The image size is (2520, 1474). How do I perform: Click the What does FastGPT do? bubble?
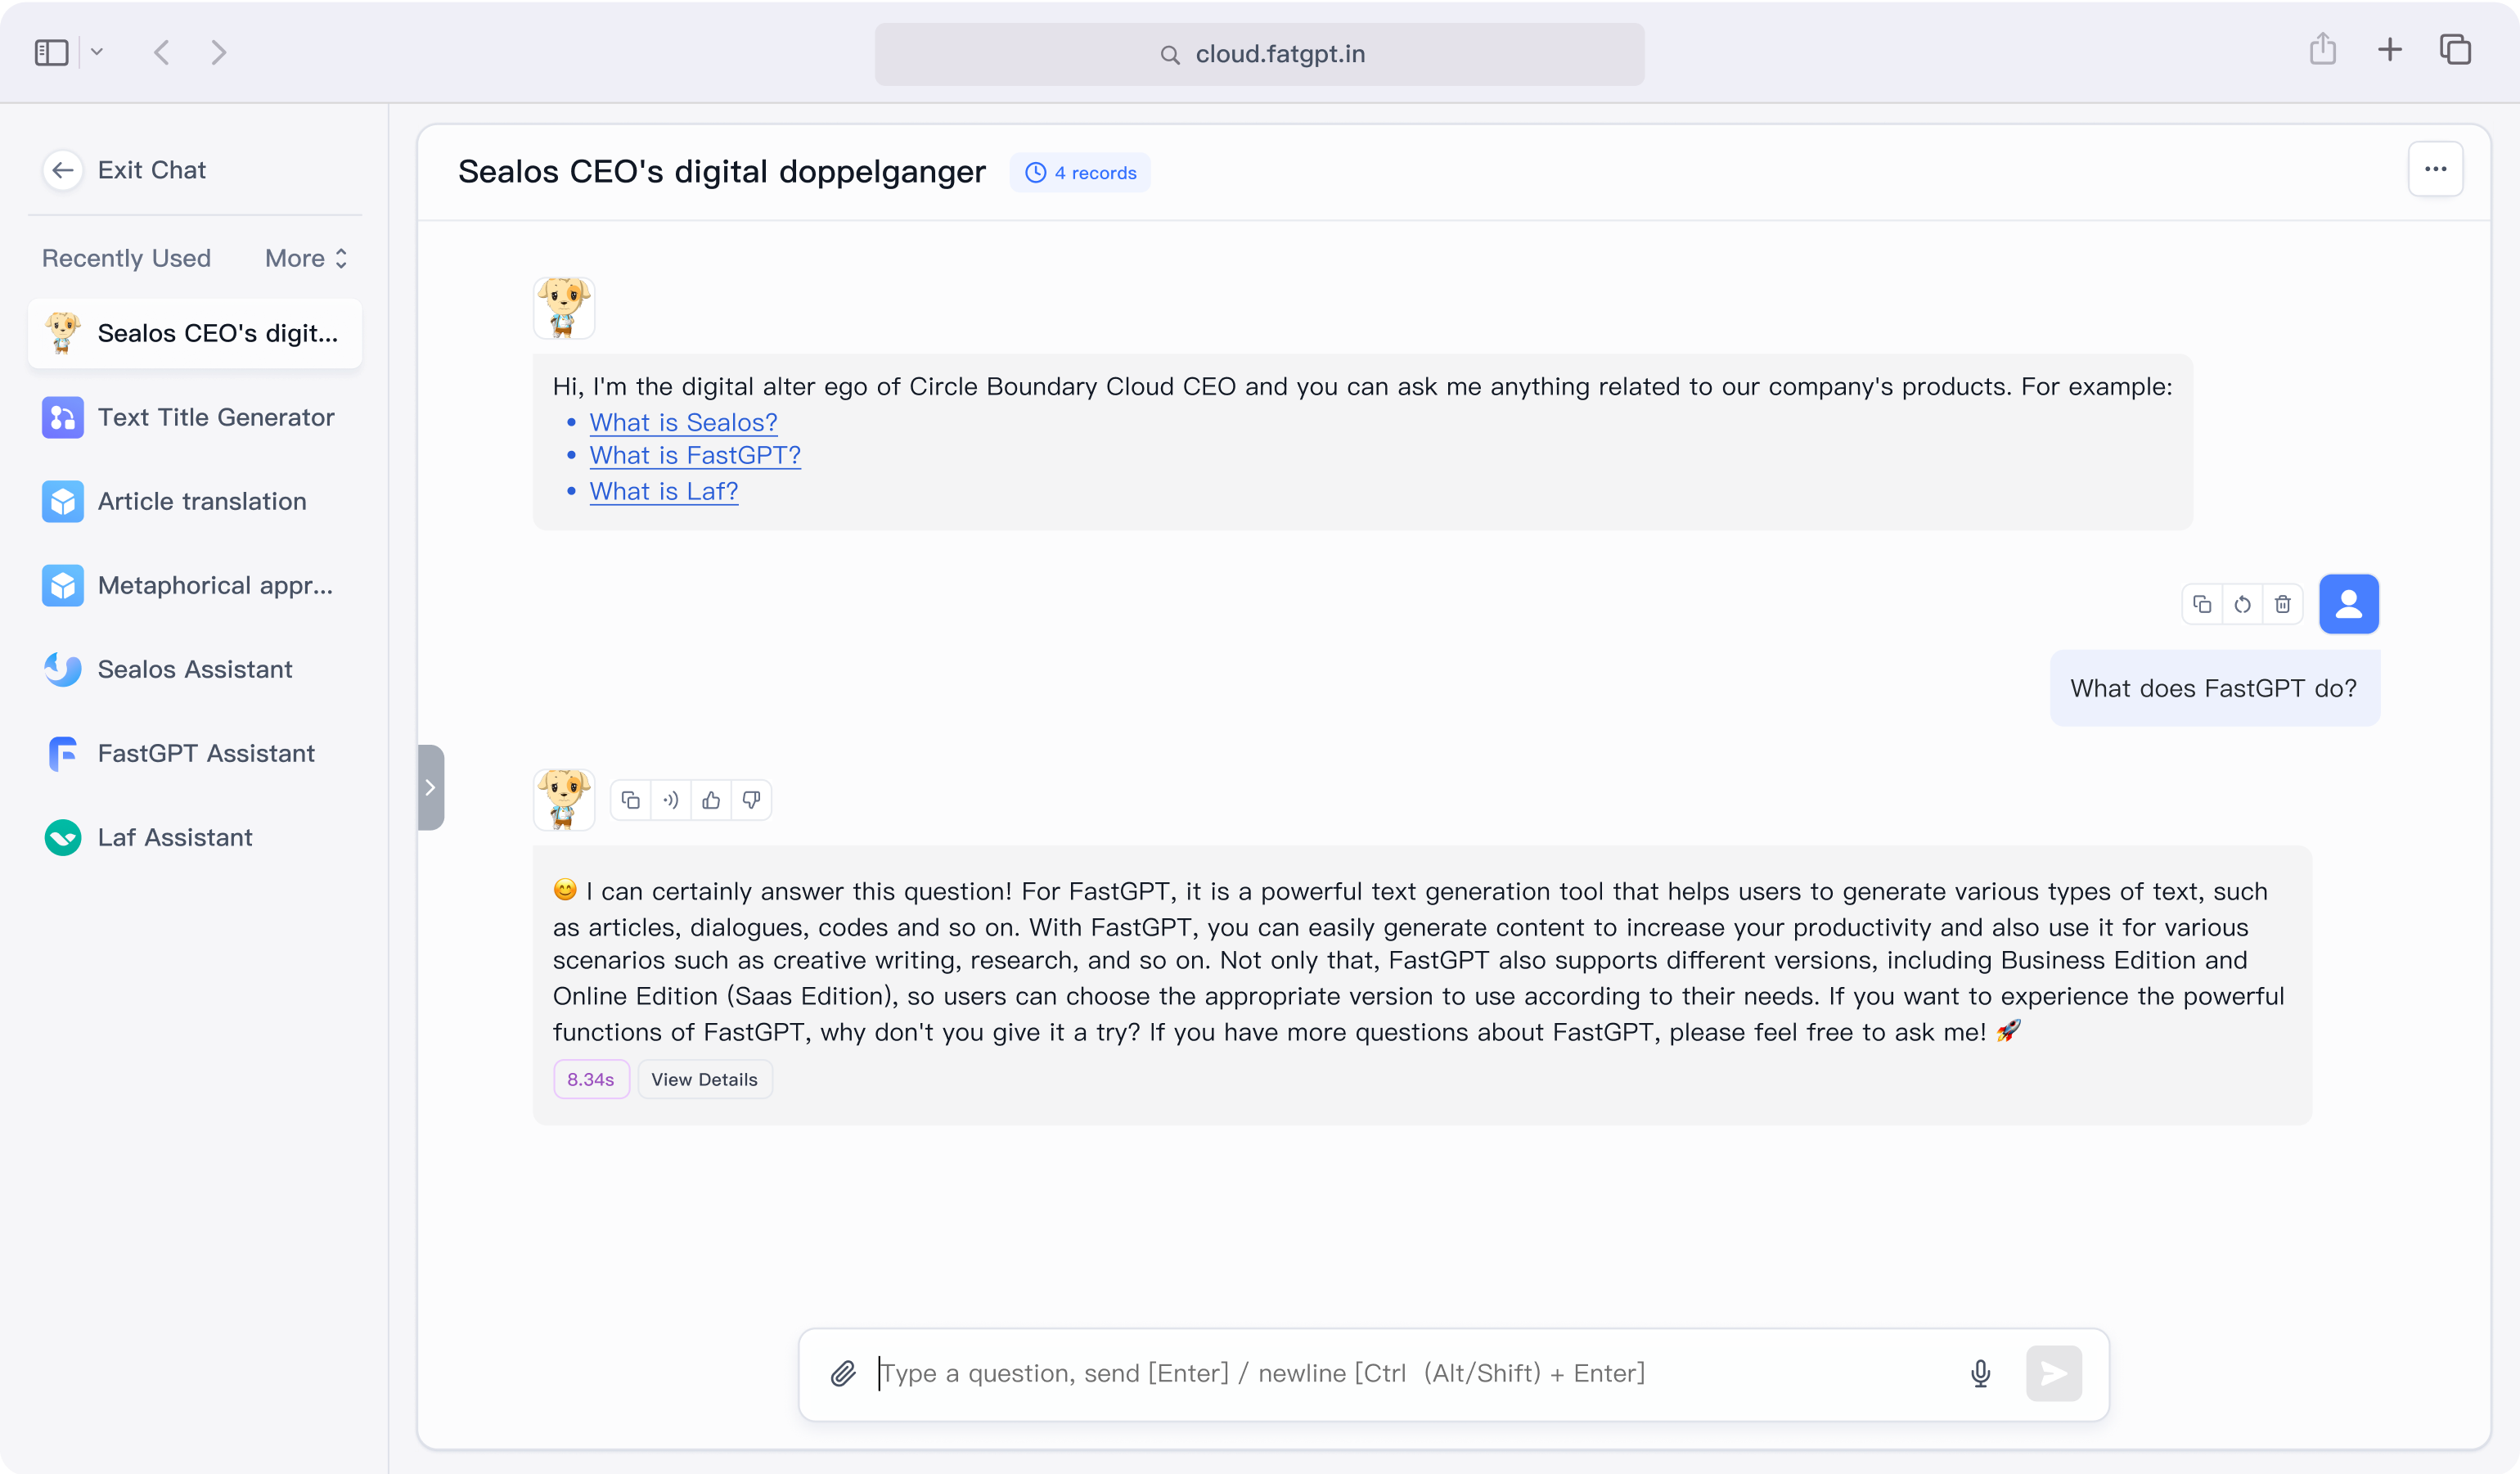[x=2214, y=688]
